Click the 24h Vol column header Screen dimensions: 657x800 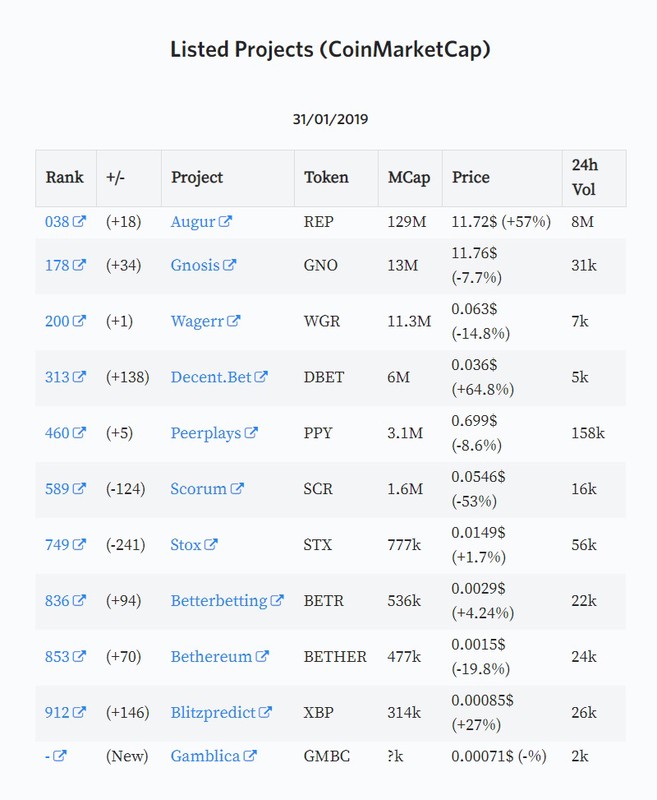[x=585, y=177]
